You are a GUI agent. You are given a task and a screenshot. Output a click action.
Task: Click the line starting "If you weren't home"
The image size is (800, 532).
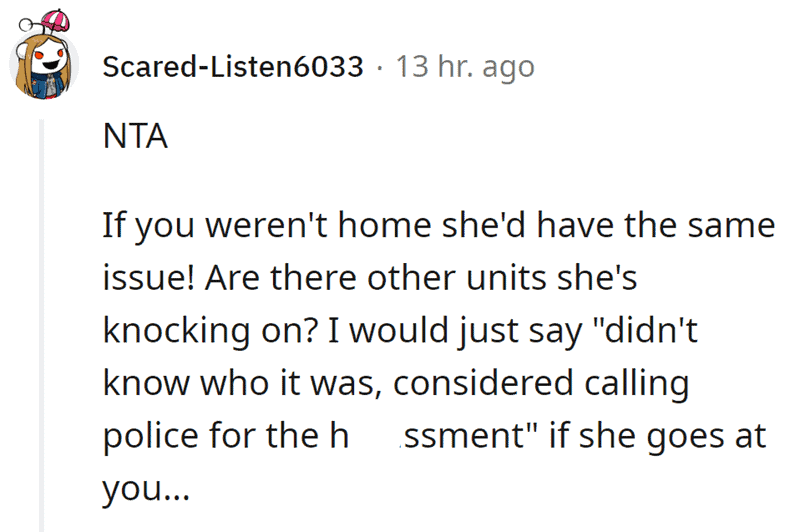pos(439,225)
